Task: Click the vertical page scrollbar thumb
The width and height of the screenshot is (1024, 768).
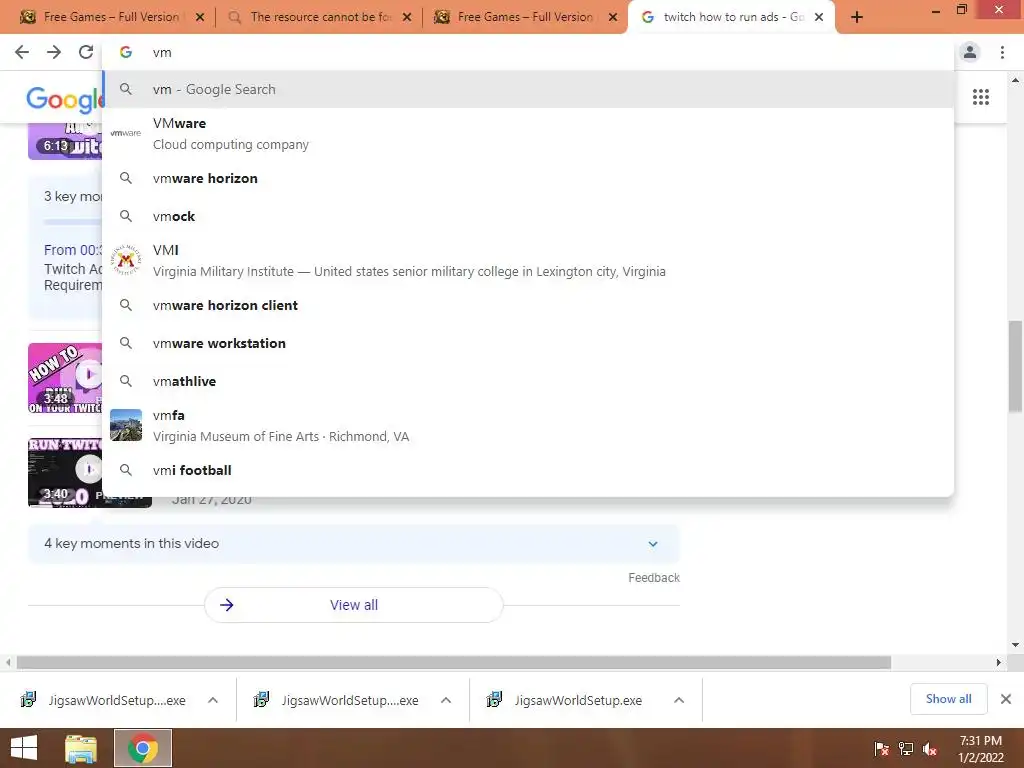Action: coord(1015,366)
